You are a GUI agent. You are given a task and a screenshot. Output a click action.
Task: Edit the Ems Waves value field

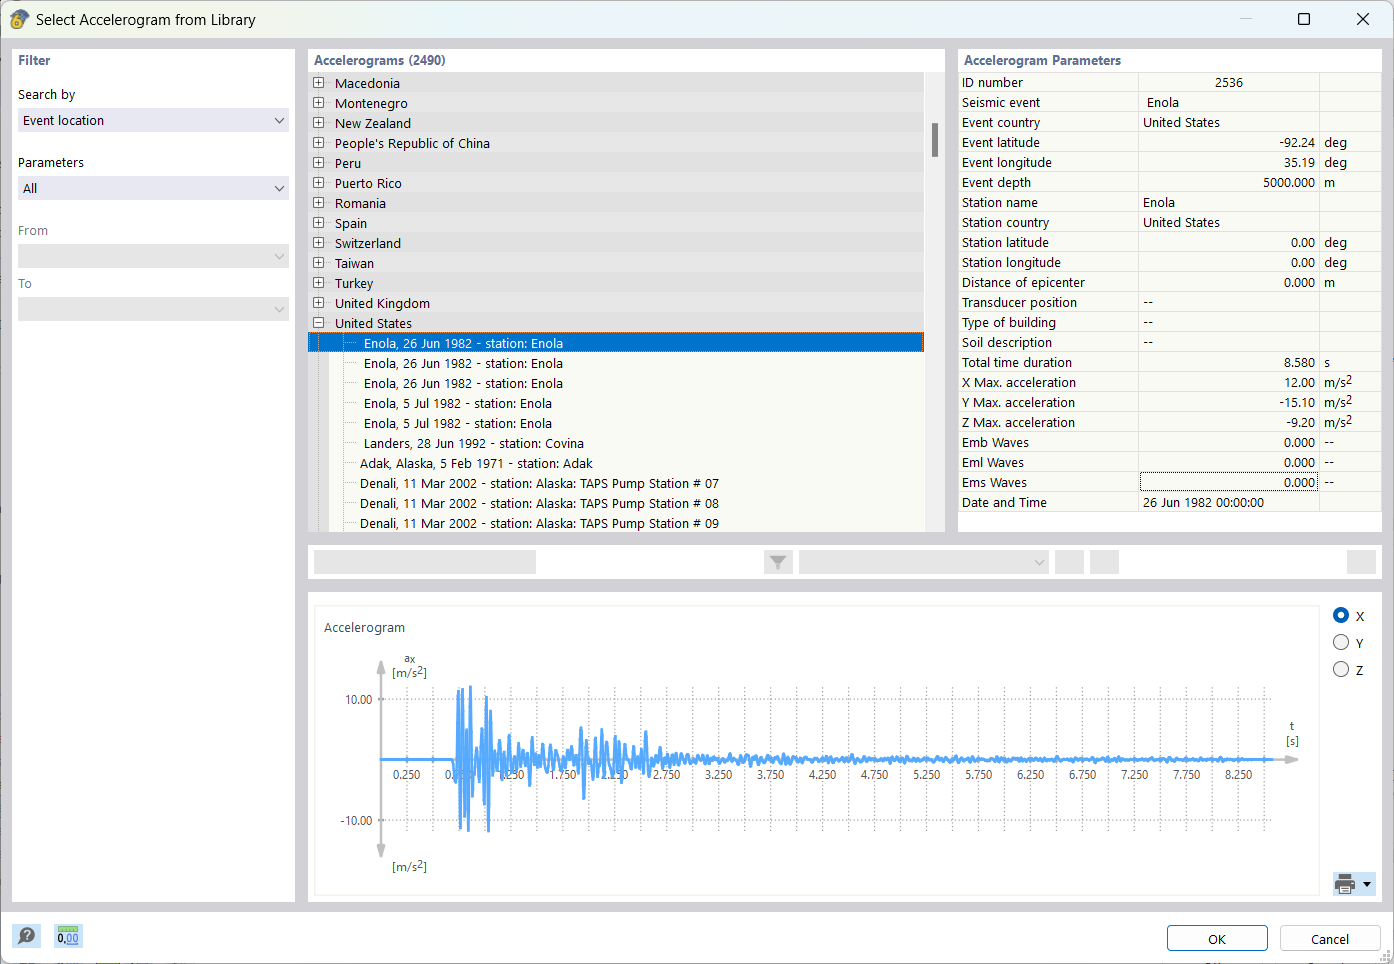point(1228,481)
